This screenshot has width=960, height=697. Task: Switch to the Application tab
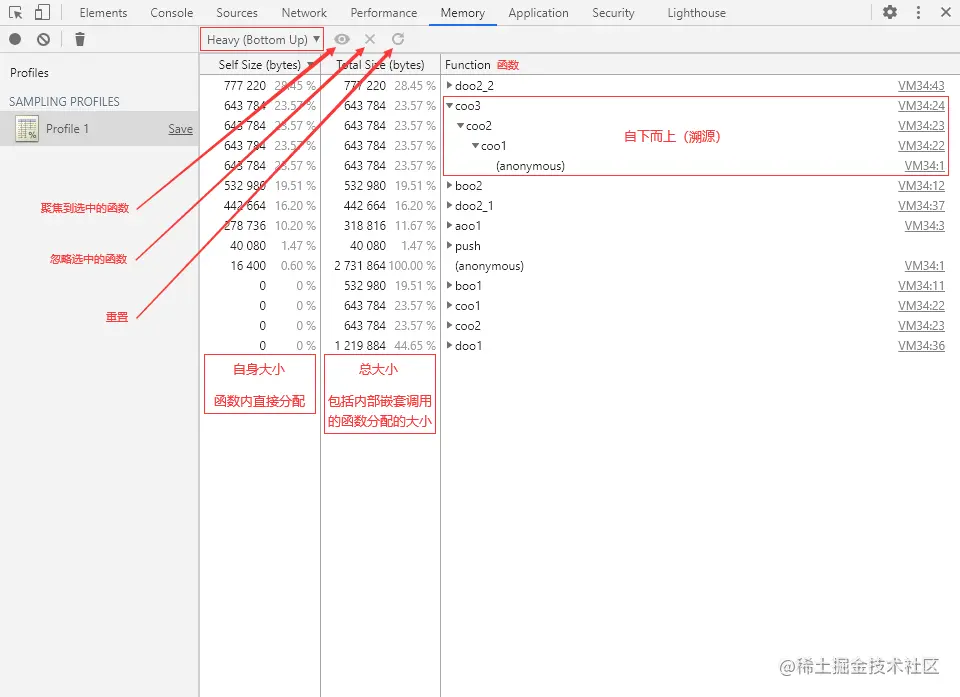[538, 13]
